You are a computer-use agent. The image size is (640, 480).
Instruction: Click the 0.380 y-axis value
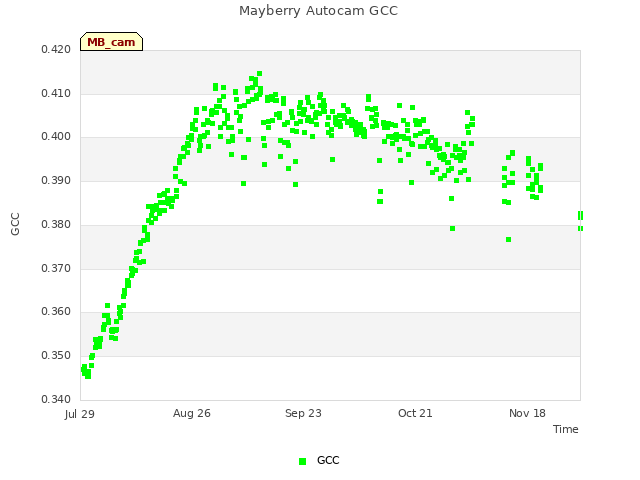tap(56, 224)
